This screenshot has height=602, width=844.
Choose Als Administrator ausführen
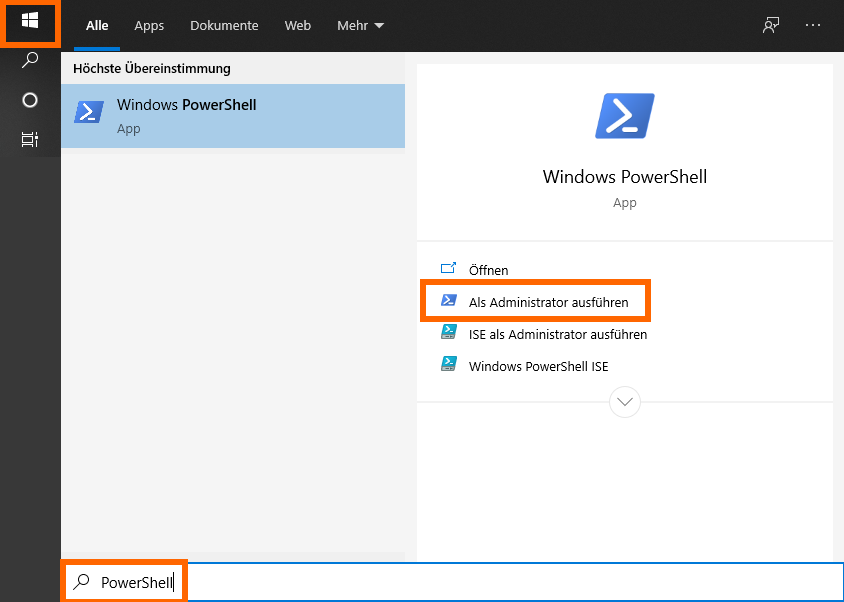pos(548,302)
